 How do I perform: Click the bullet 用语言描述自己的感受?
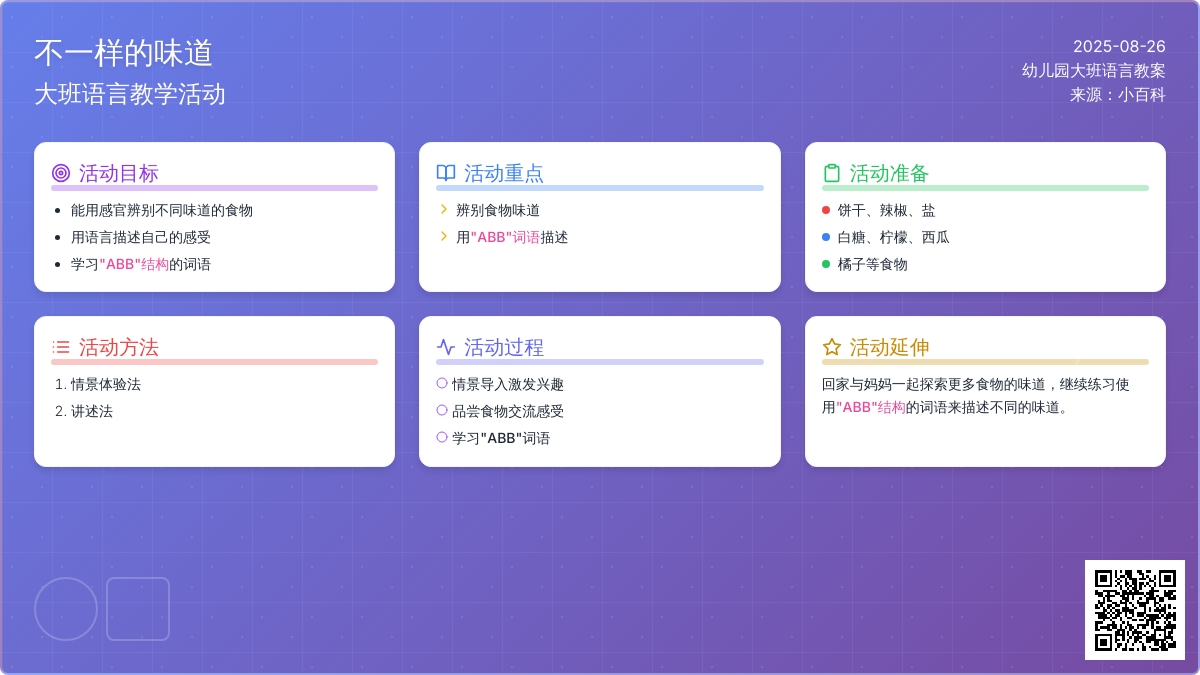point(141,237)
